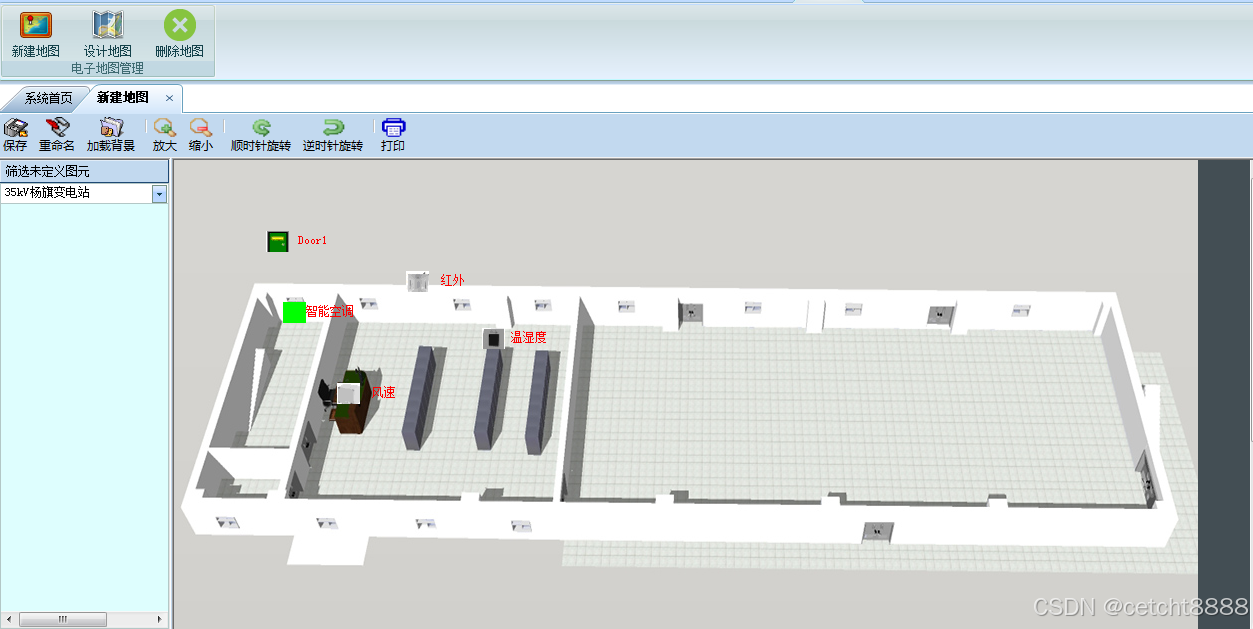Click the 红外 red label
This screenshot has height=629, width=1253.
click(452, 280)
